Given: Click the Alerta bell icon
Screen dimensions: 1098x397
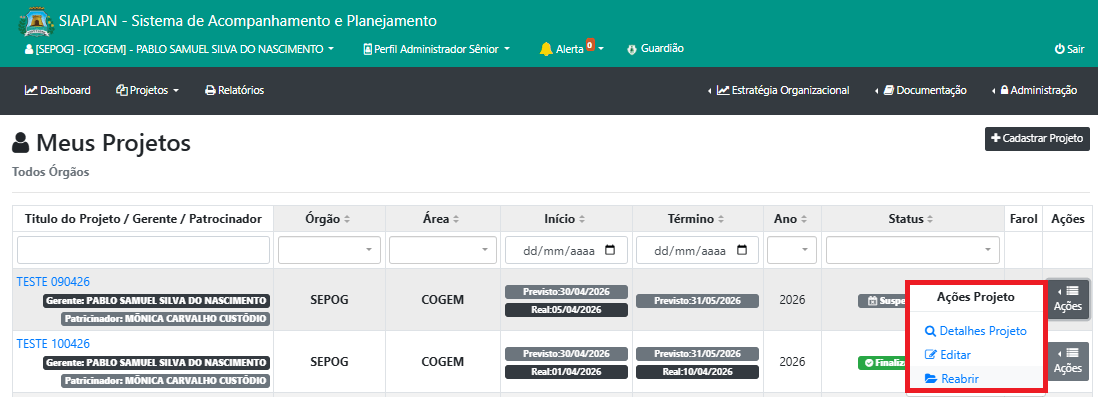Looking at the screenshot, I should (x=546, y=49).
